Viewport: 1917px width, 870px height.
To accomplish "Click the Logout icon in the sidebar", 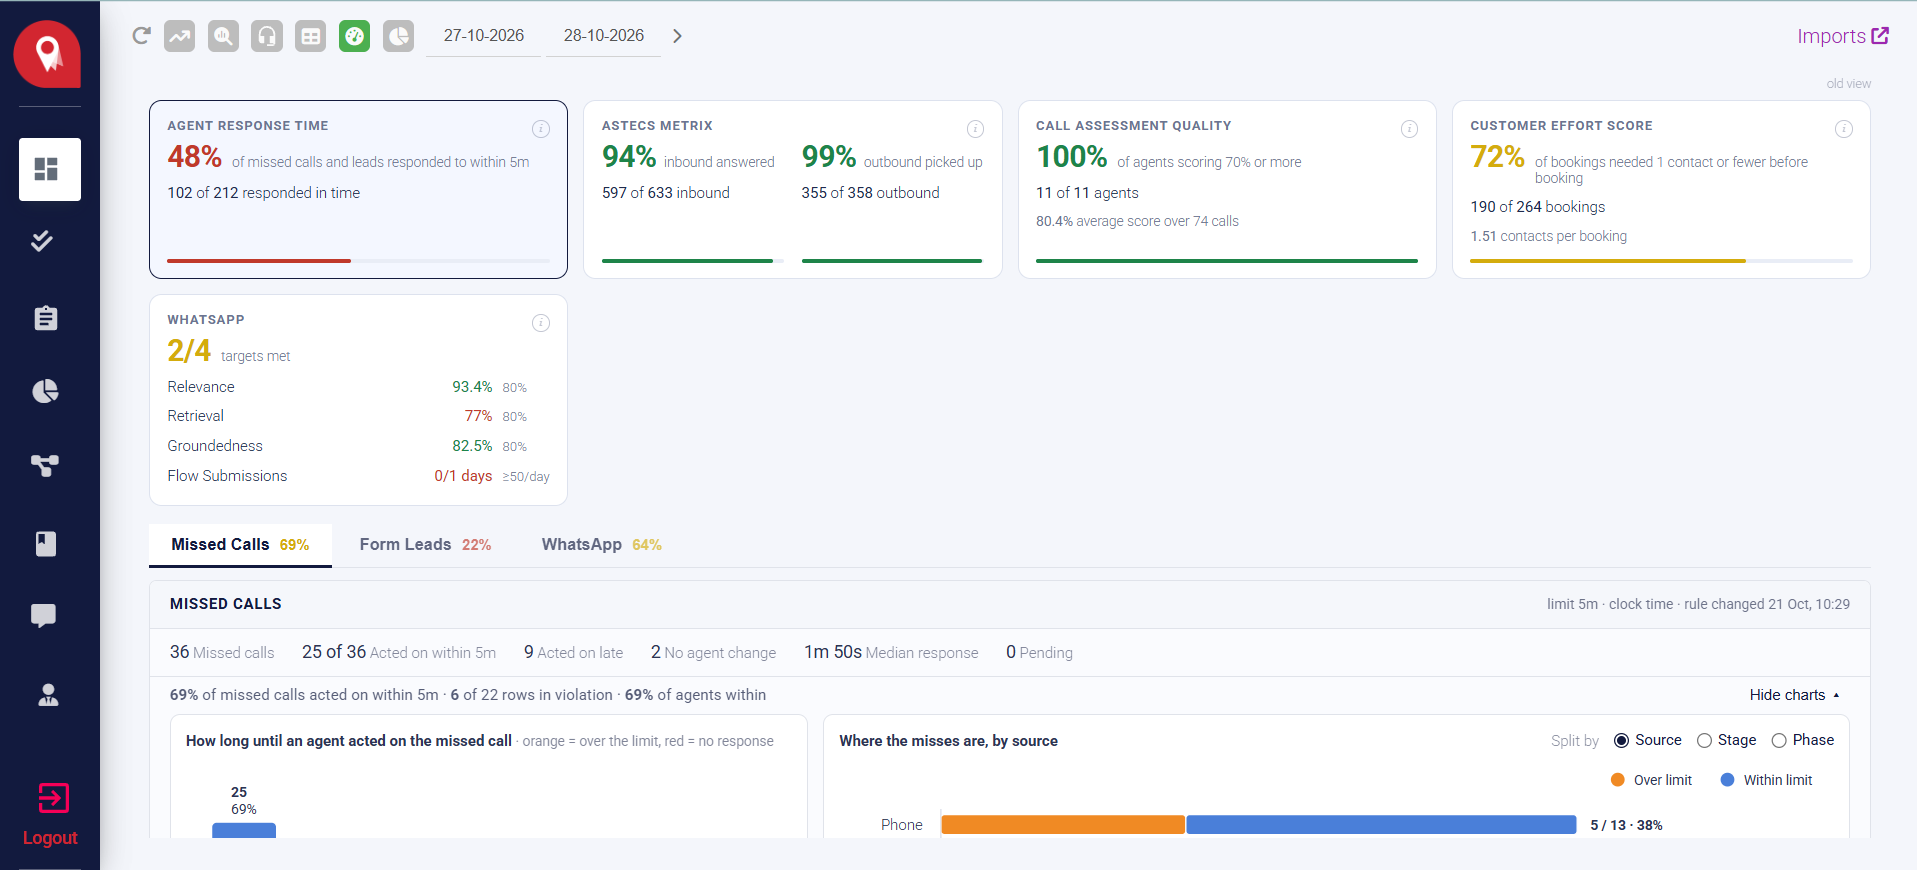I will pyautogui.click(x=53, y=798).
